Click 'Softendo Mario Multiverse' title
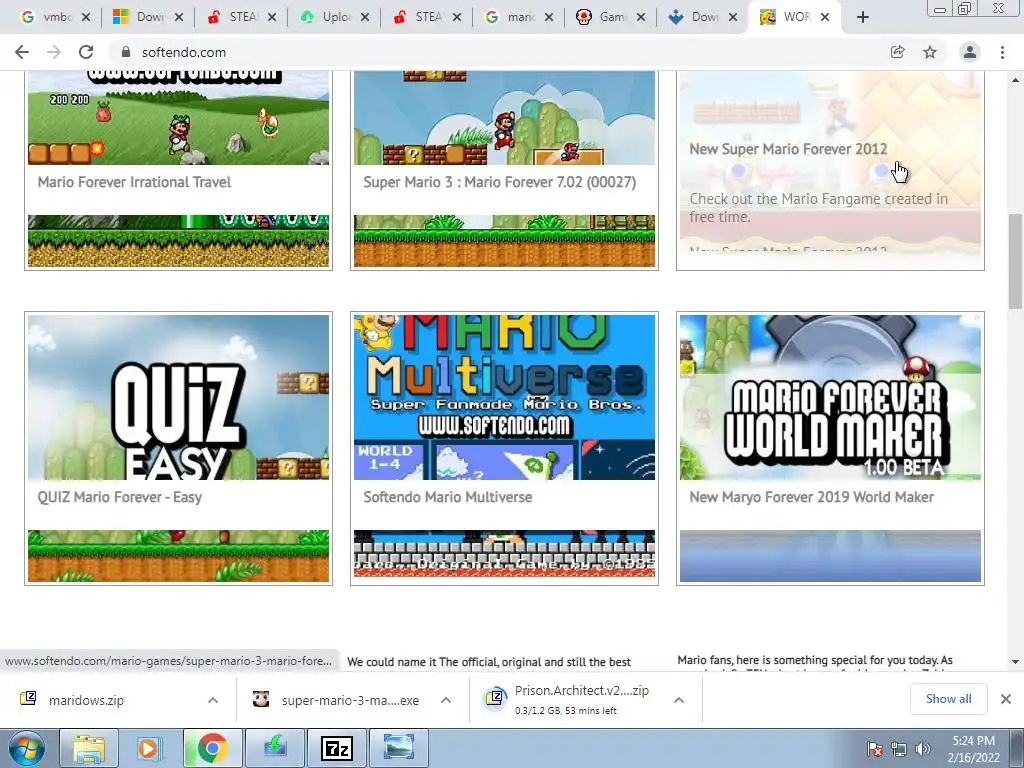 pyautogui.click(x=447, y=497)
